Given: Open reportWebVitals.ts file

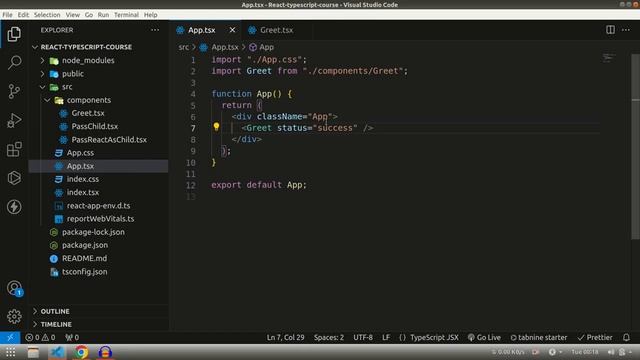Looking at the screenshot, I should [x=100, y=219].
